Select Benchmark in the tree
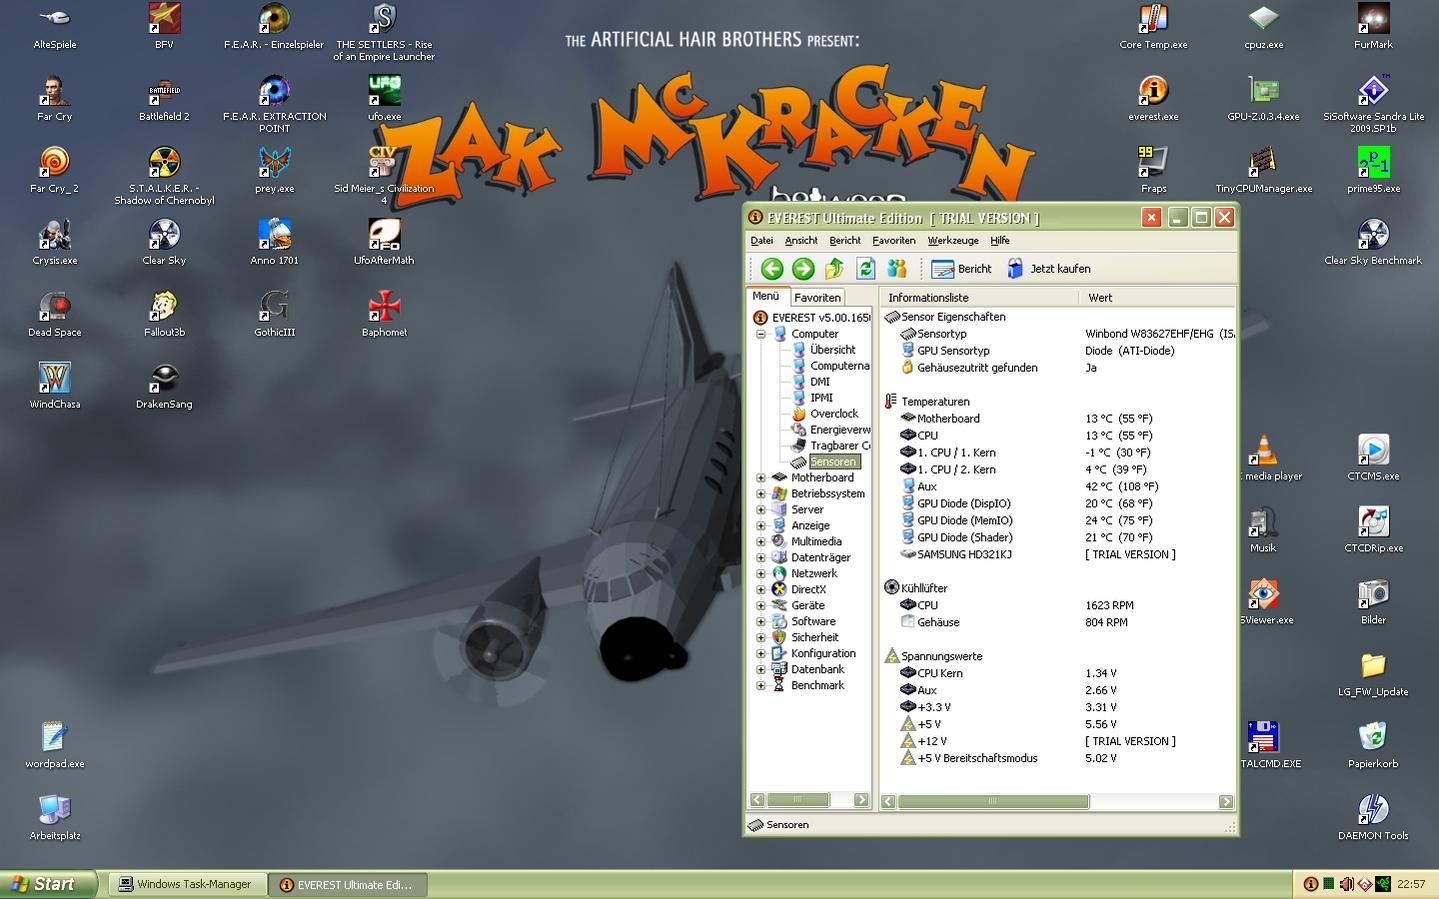This screenshot has height=899, width=1439. tap(817, 686)
